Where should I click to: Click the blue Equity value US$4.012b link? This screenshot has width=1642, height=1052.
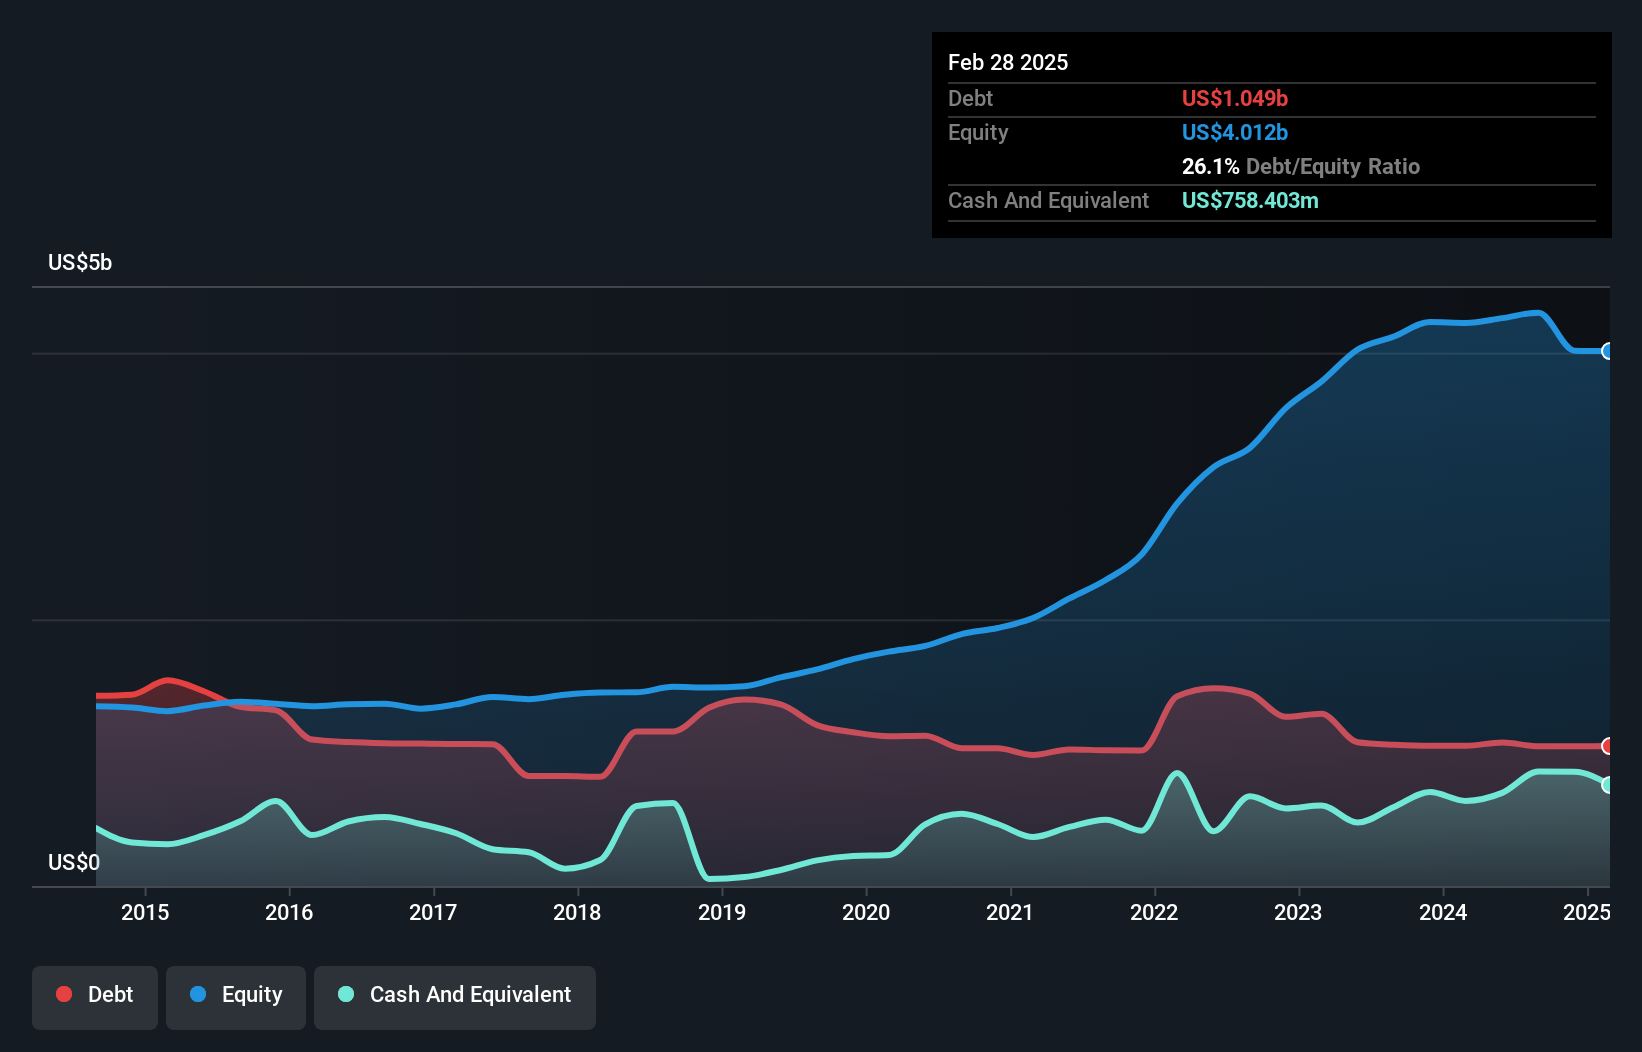click(1234, 132)
